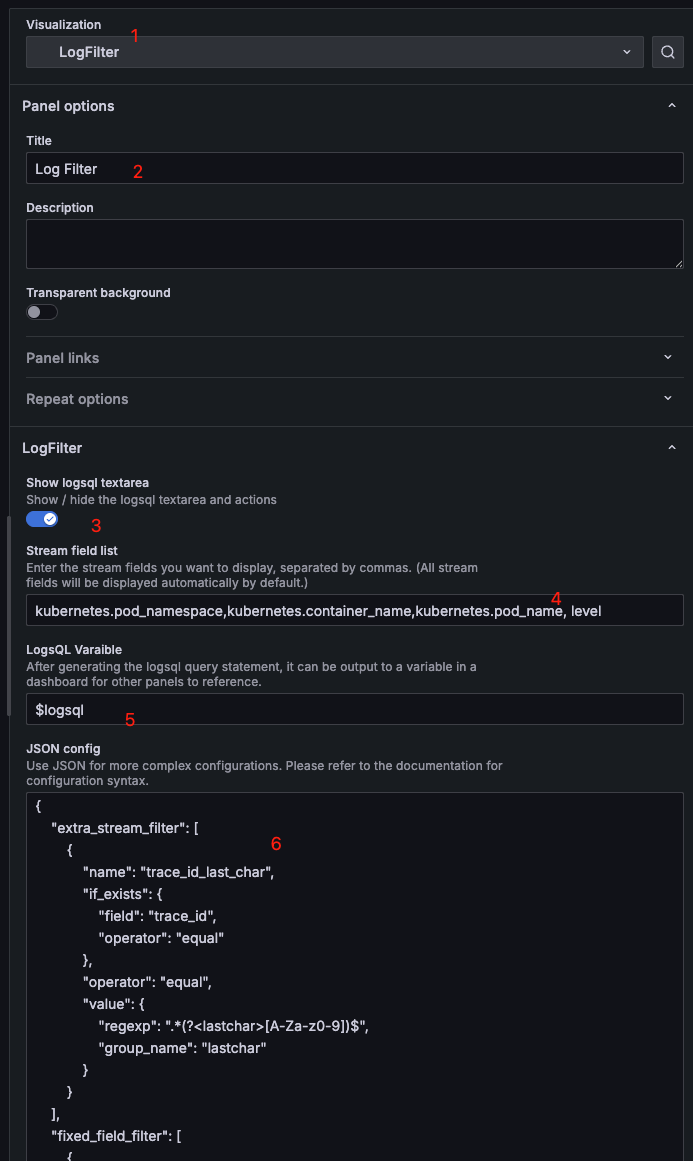Viewport: 693px width, 1161px height.
Task: Click the chevron arrow inside the Visualization picker
Action: coord(627,52)
